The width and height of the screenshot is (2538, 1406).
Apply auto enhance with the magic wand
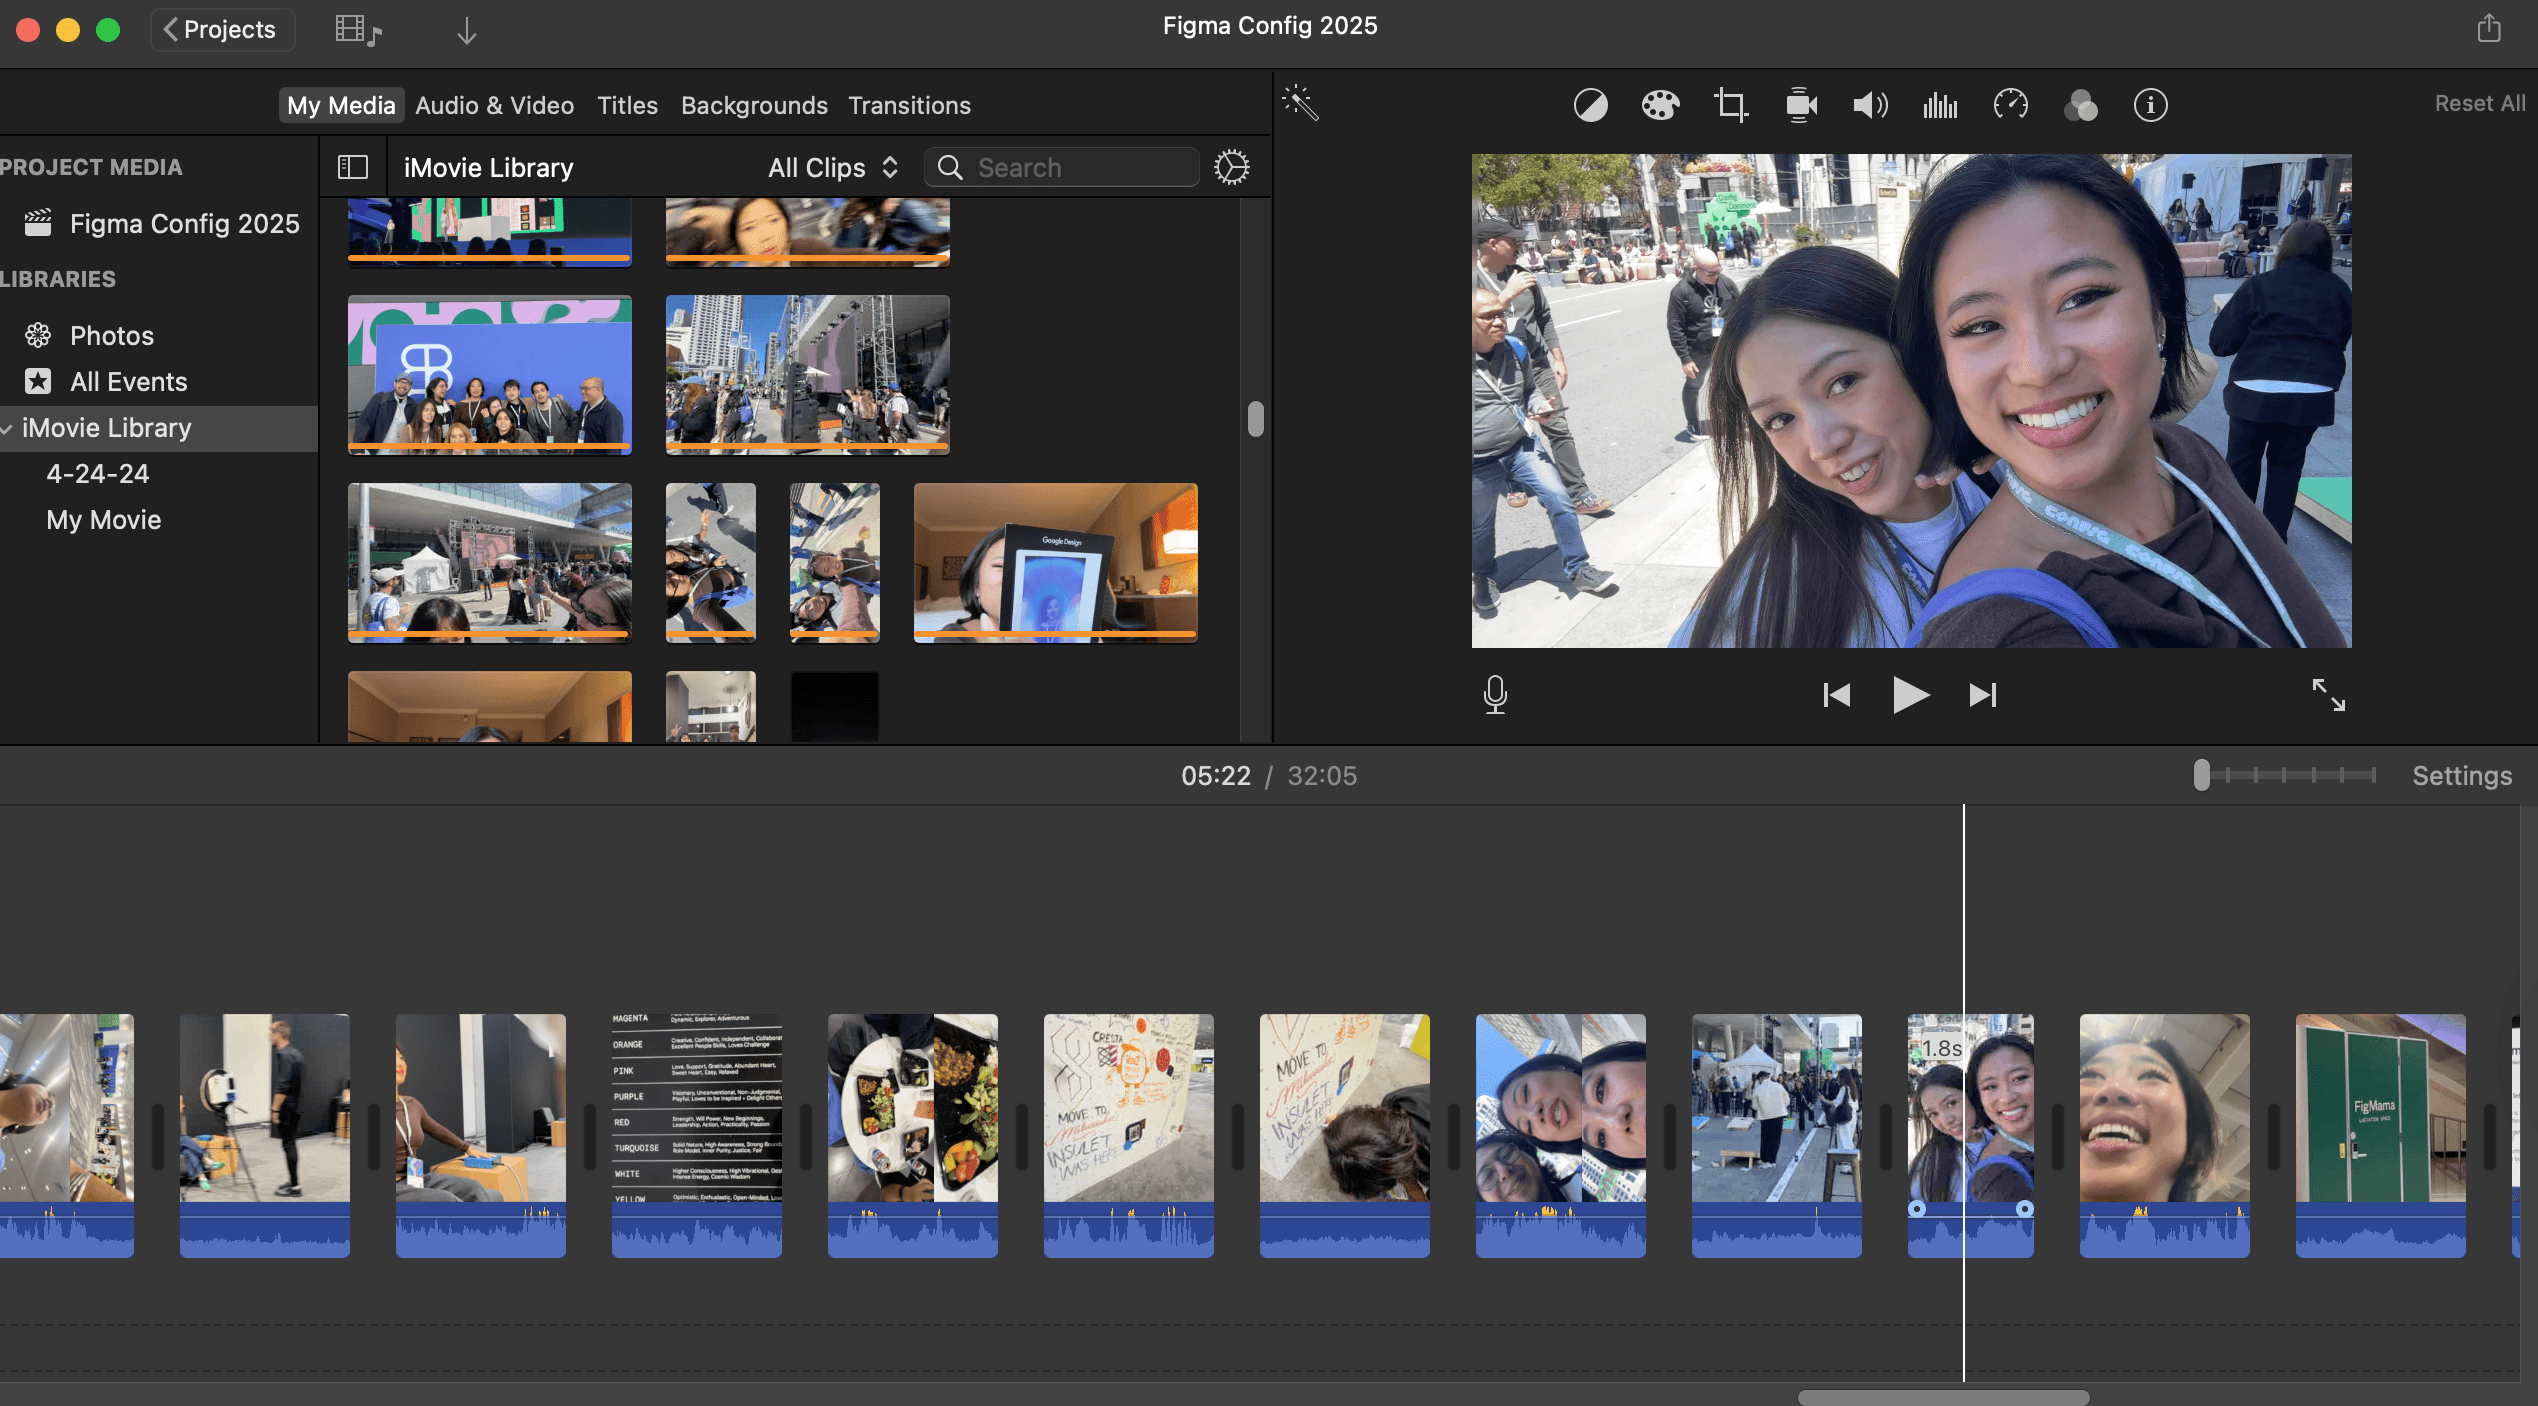pos(1301,103)
